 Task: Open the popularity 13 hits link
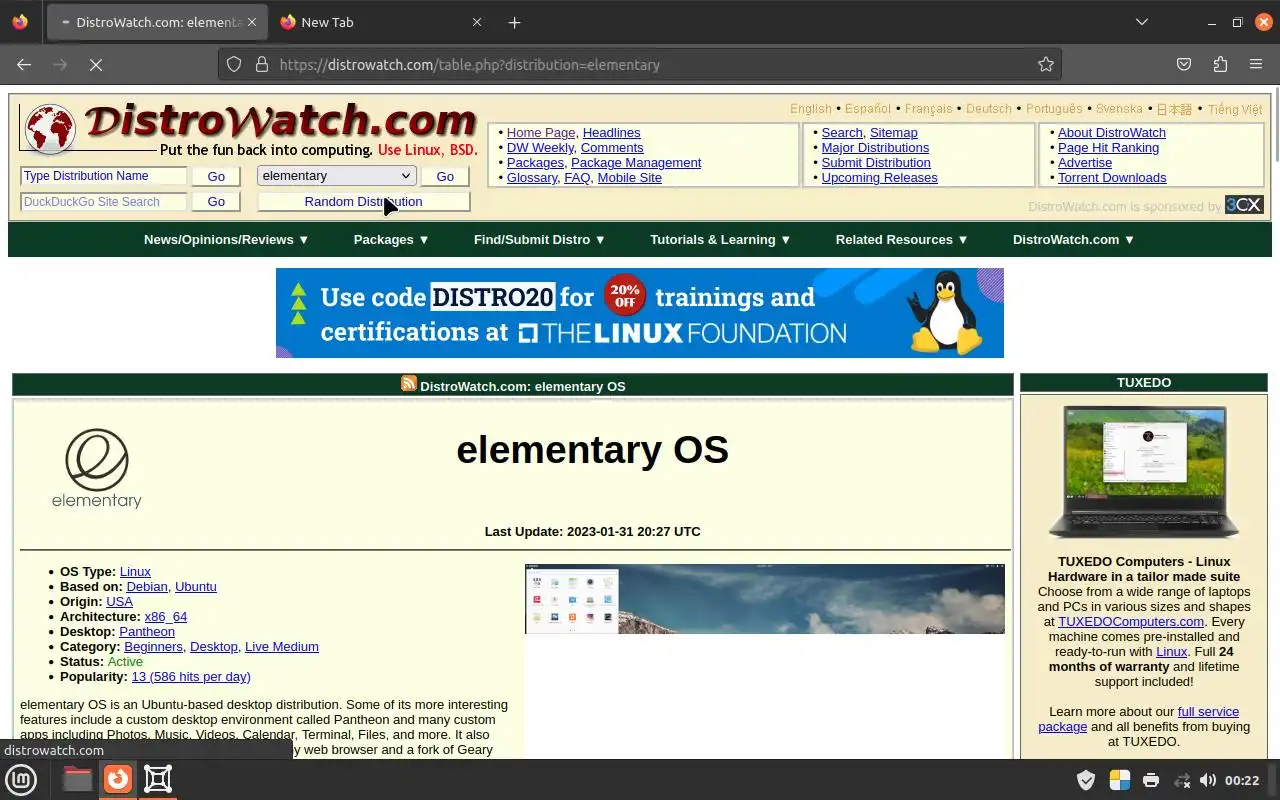click(191, 676)
